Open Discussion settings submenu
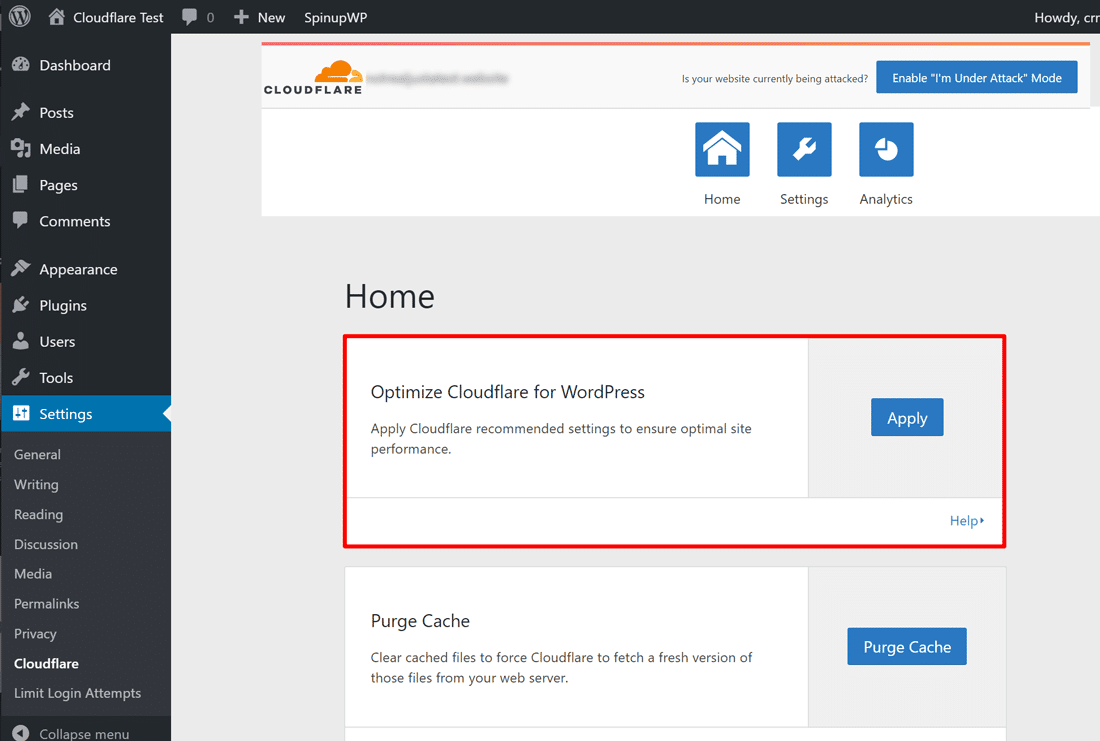Image resolution: width=1100 pixels, height=741 pixels. click(x=46, y=544)
